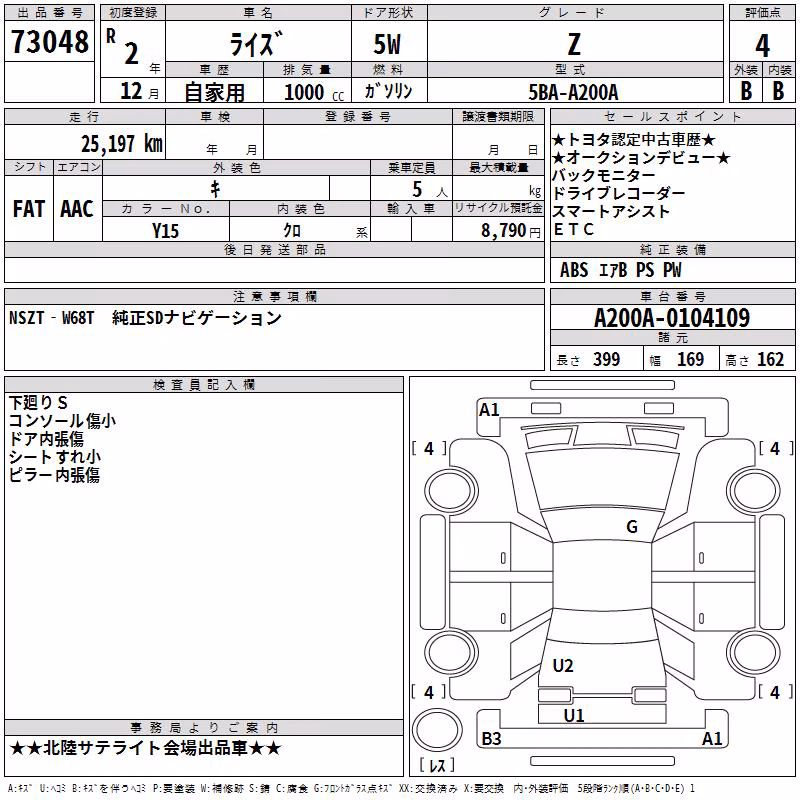Click the 注意事項欄 header
This screenshot has width=800, height=800.
(x=275, y=296)
